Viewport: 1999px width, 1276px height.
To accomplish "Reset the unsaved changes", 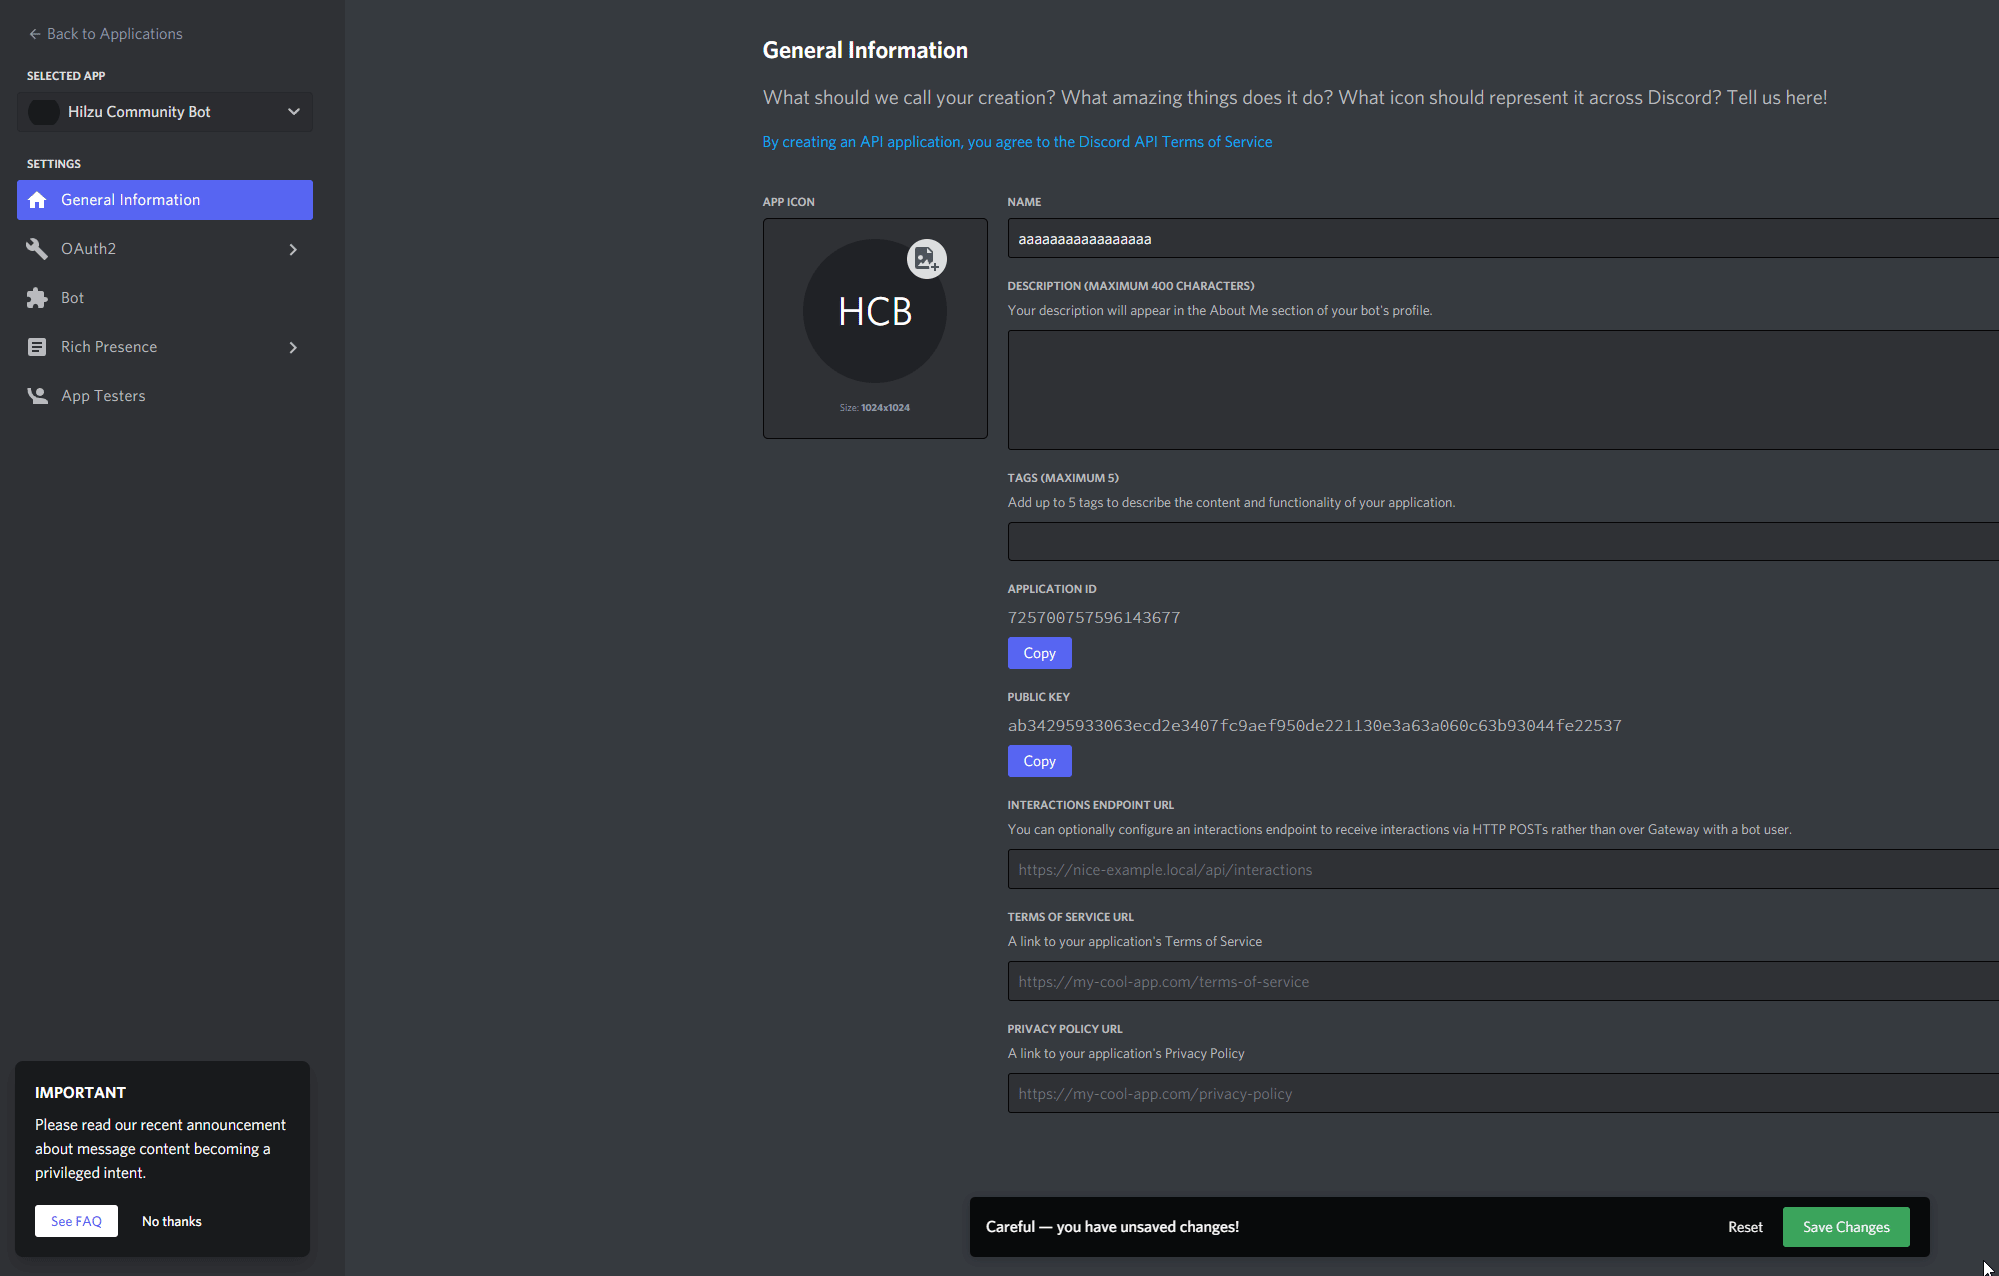I will click(x=1744, y=1226).
